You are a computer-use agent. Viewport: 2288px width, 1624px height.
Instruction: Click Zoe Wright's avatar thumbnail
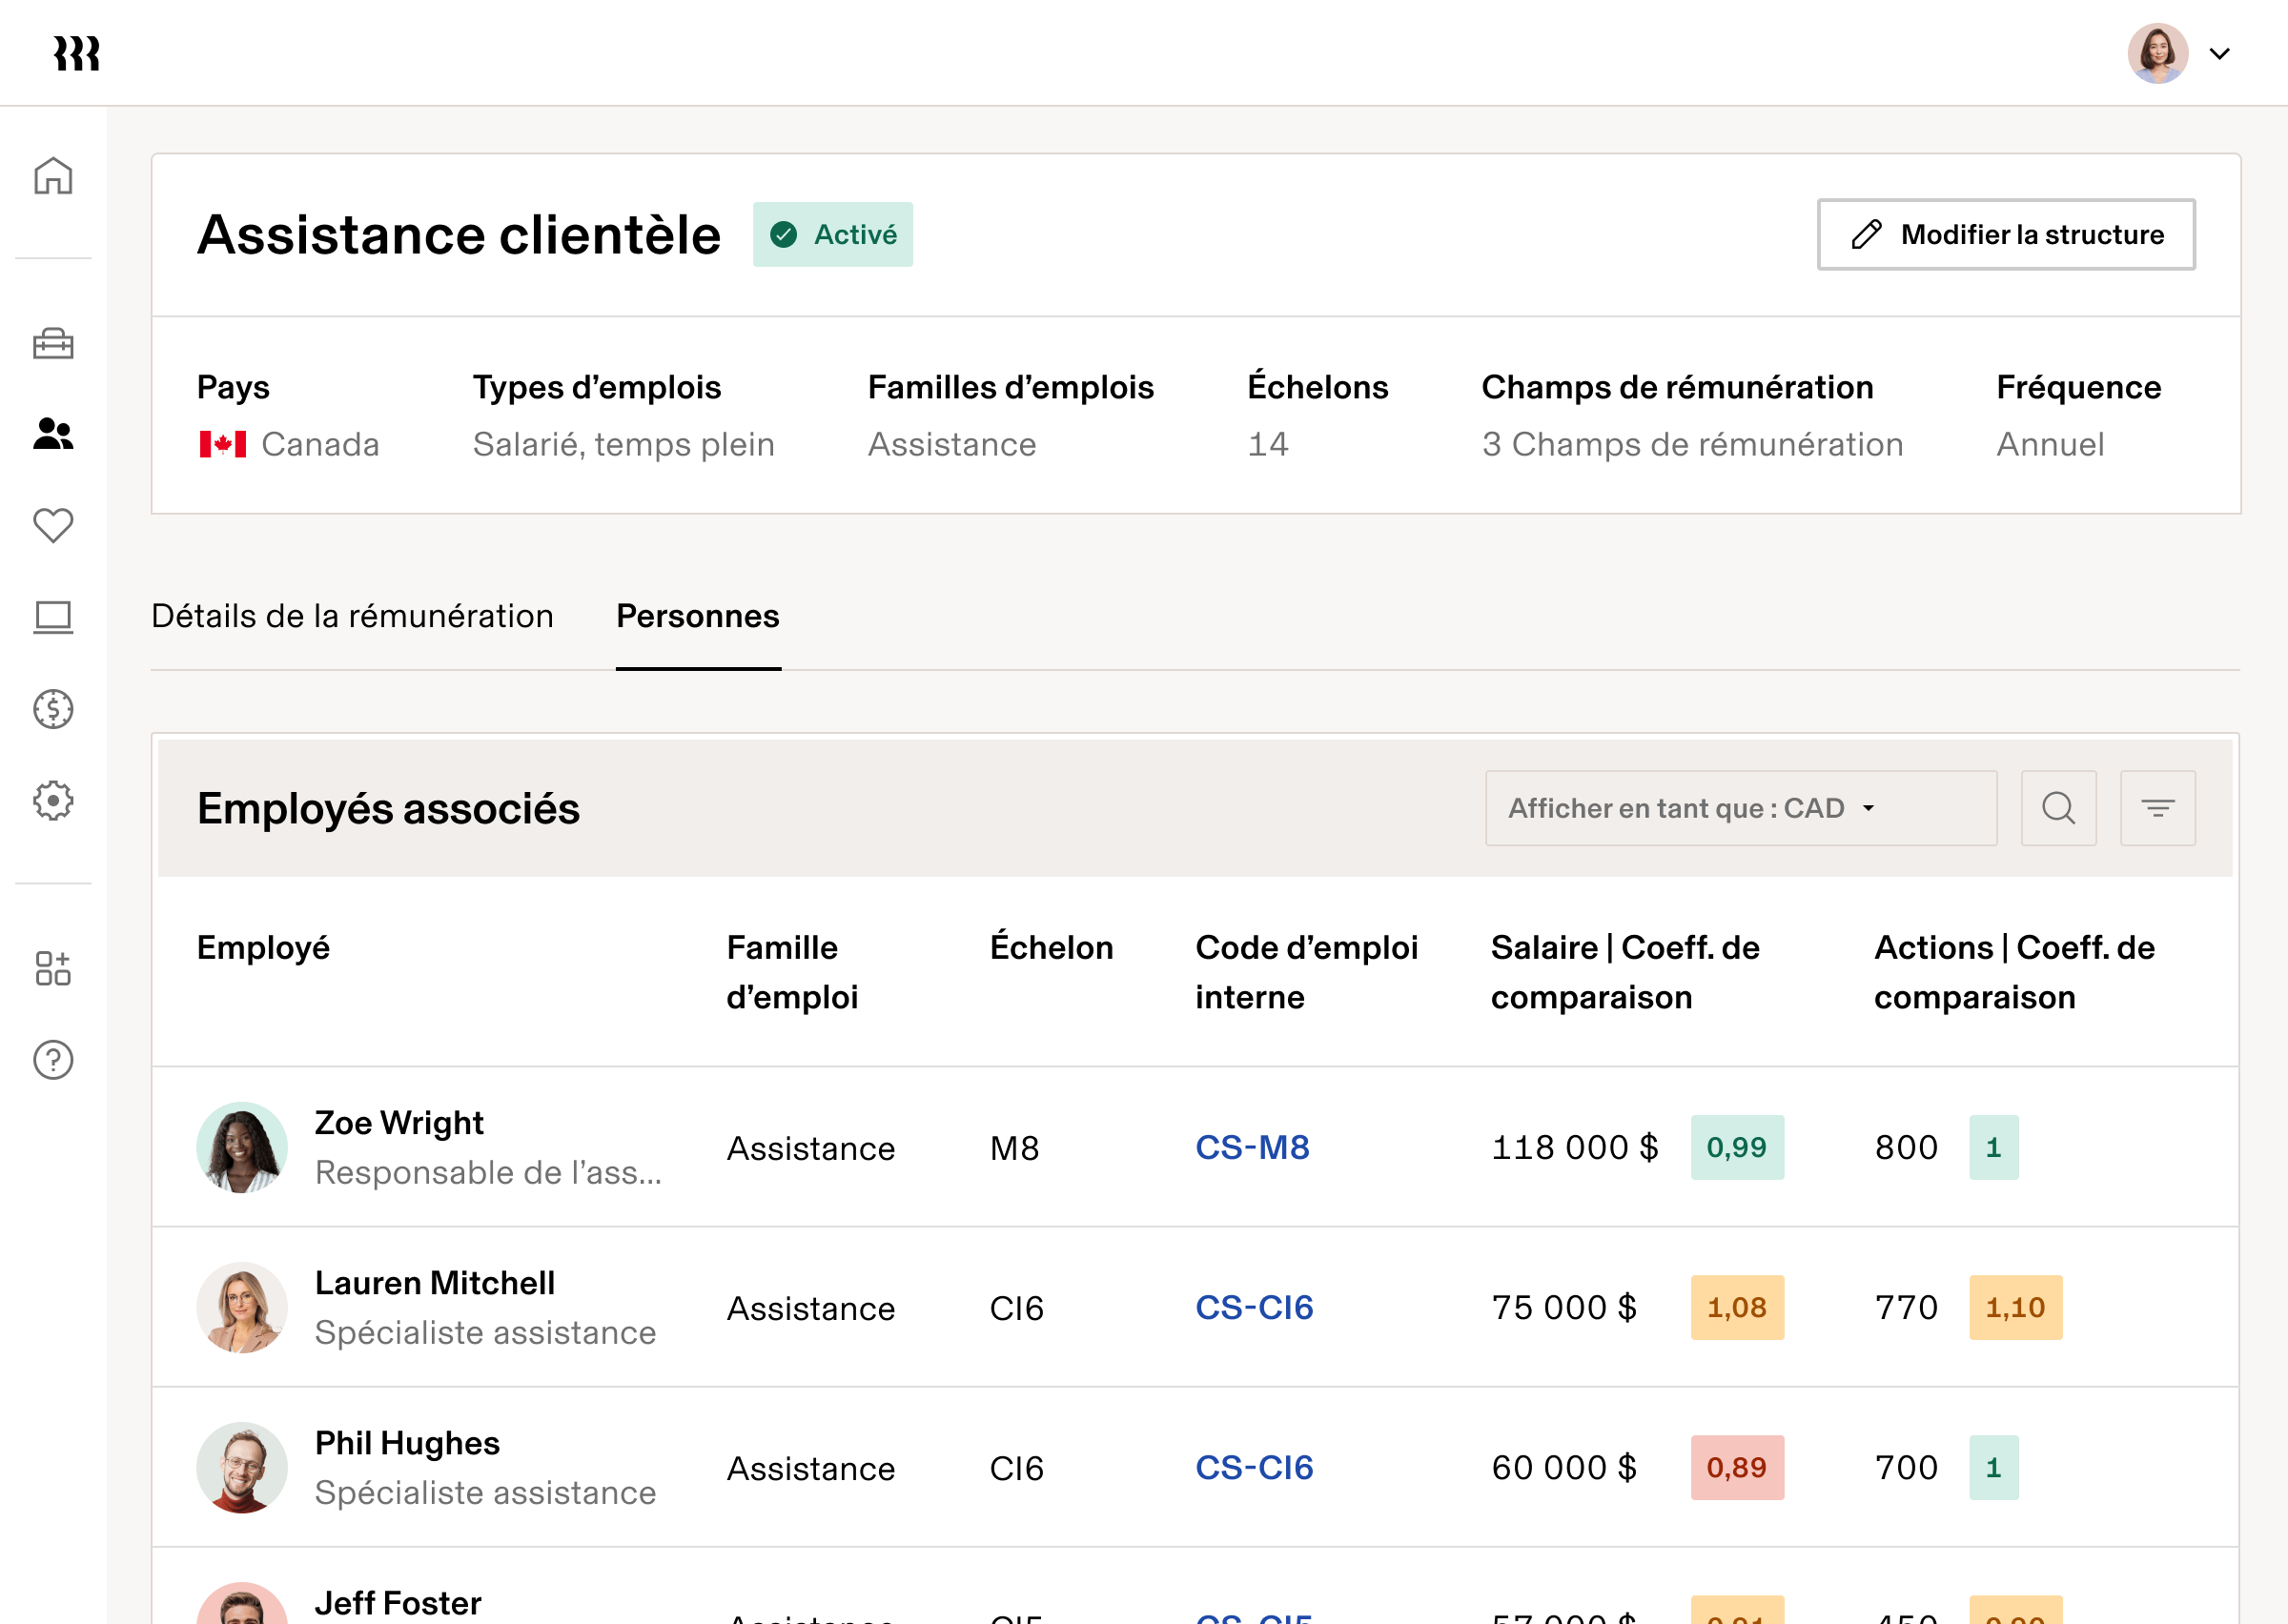pos(241,1147)
